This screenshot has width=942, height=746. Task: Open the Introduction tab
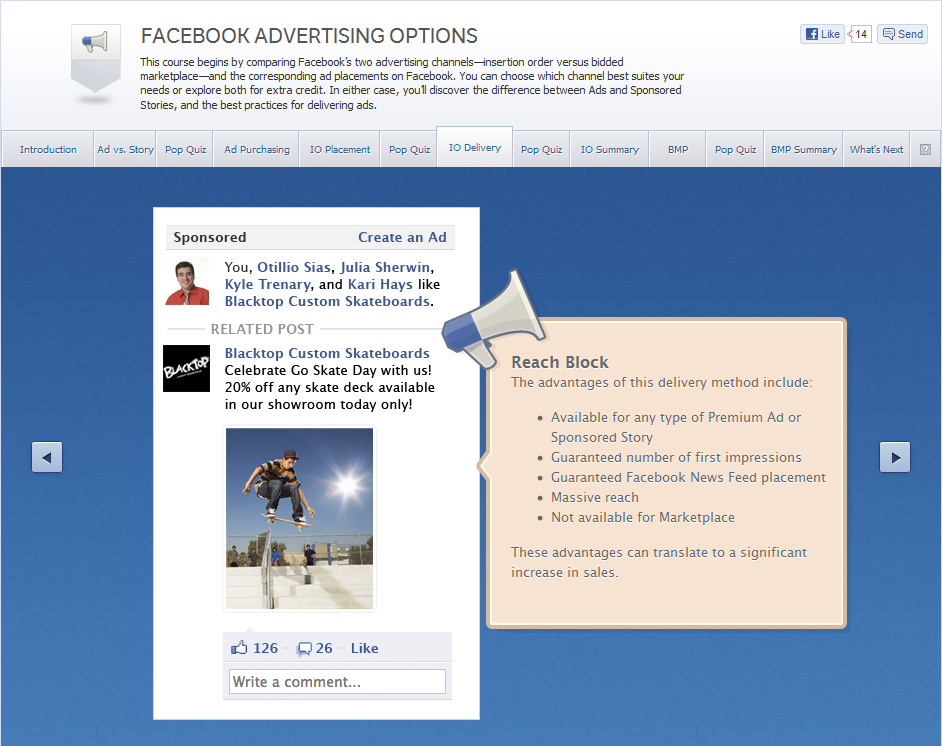click(48, 150)
